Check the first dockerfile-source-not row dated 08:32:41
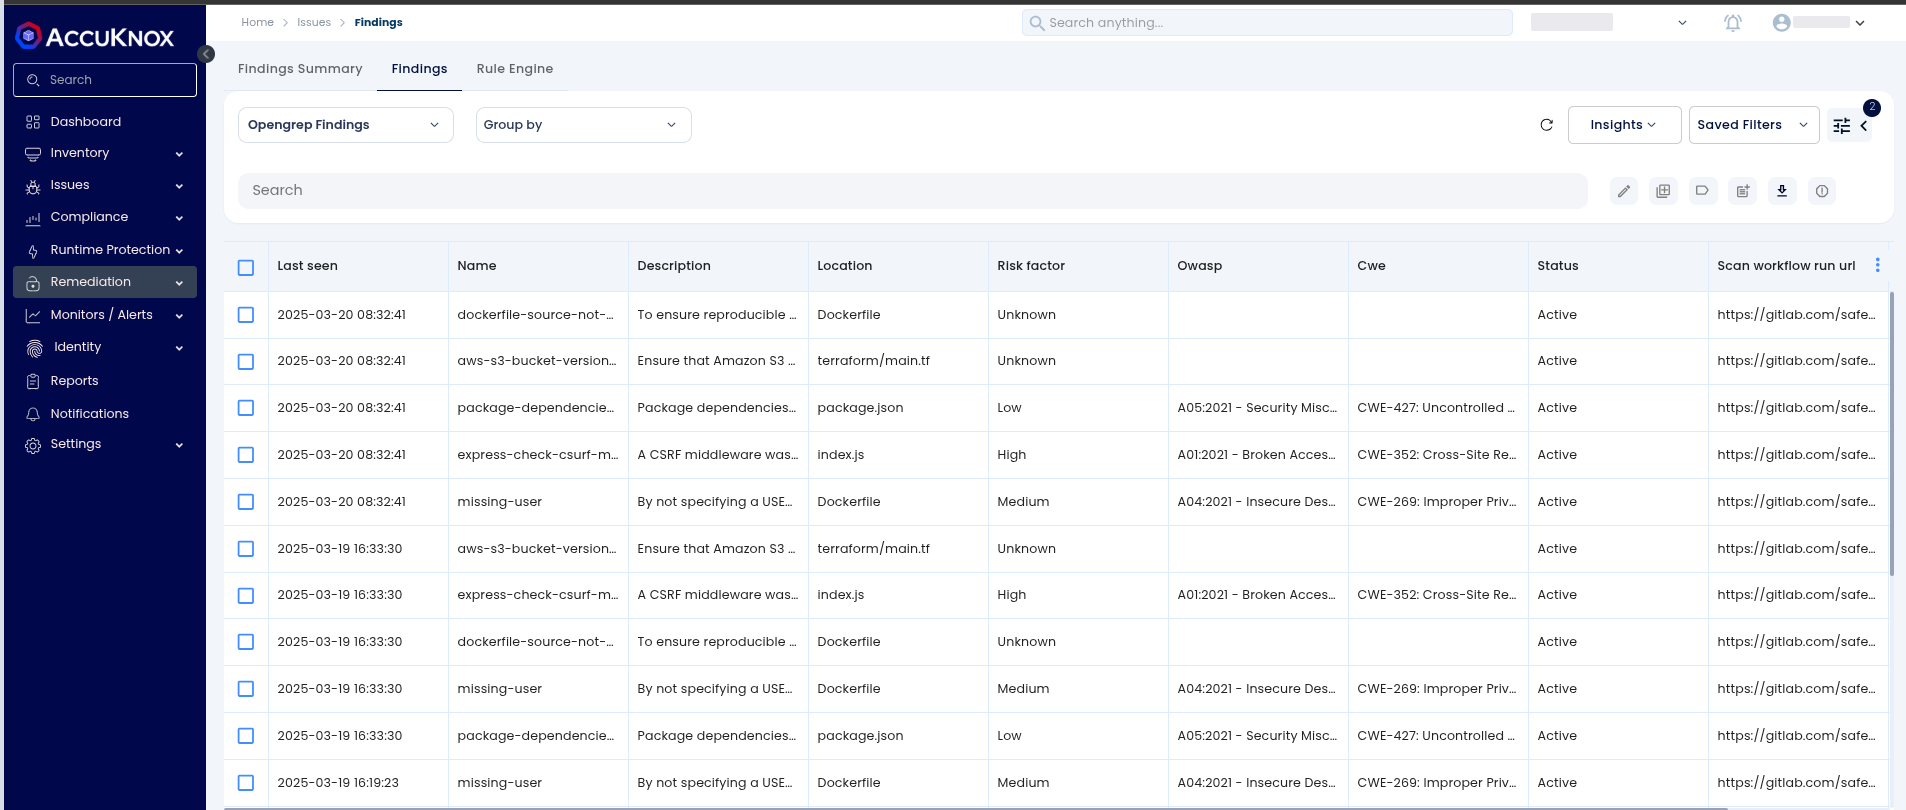 click(246, 315)
